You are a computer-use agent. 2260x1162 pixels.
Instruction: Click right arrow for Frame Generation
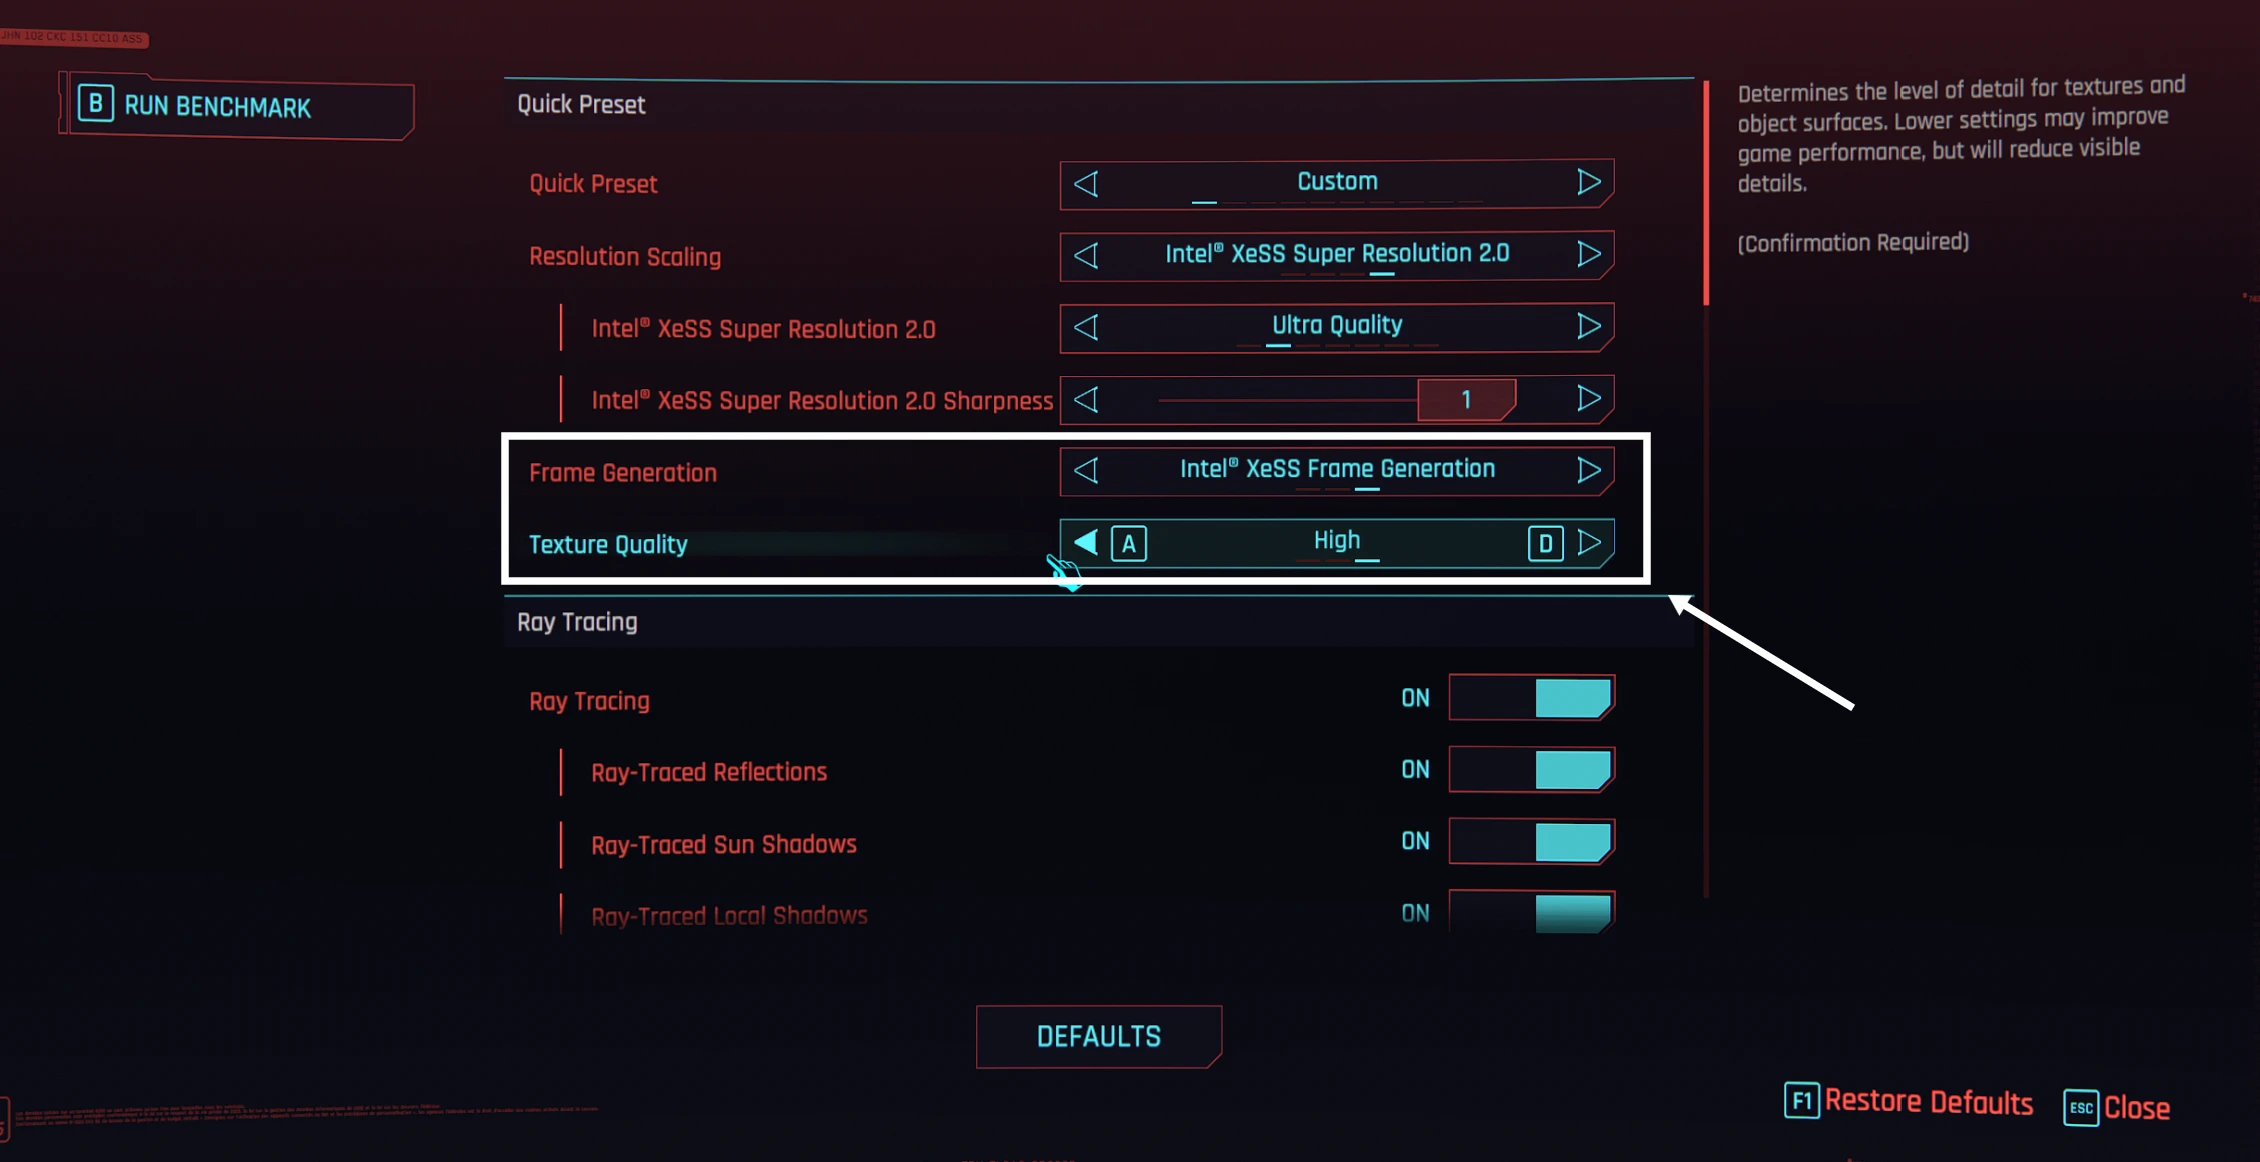point(1588,470)
